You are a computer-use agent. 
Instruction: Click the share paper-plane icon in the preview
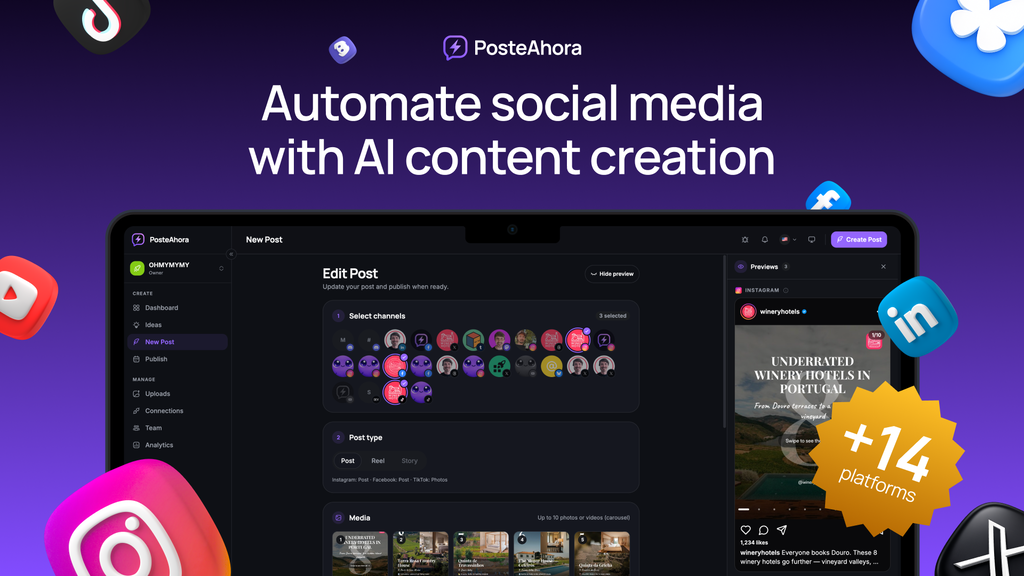[x=782, y=530]
